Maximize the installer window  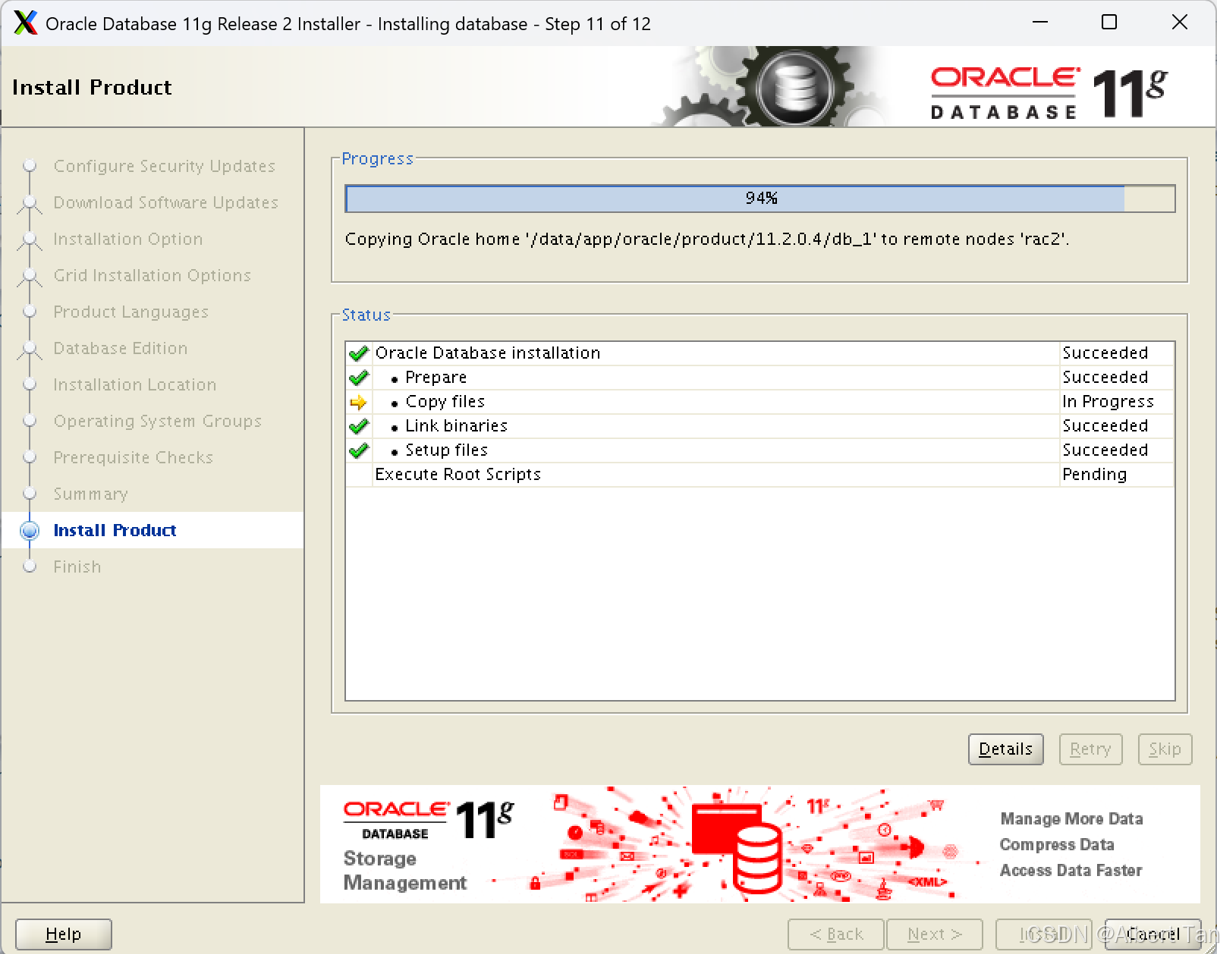1109,23
